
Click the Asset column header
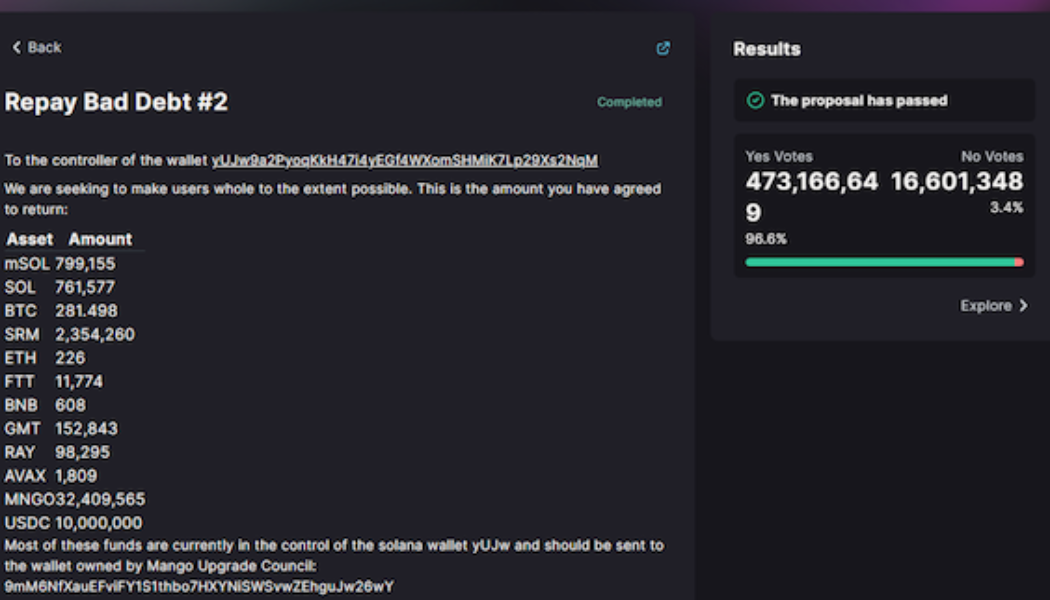30,239
